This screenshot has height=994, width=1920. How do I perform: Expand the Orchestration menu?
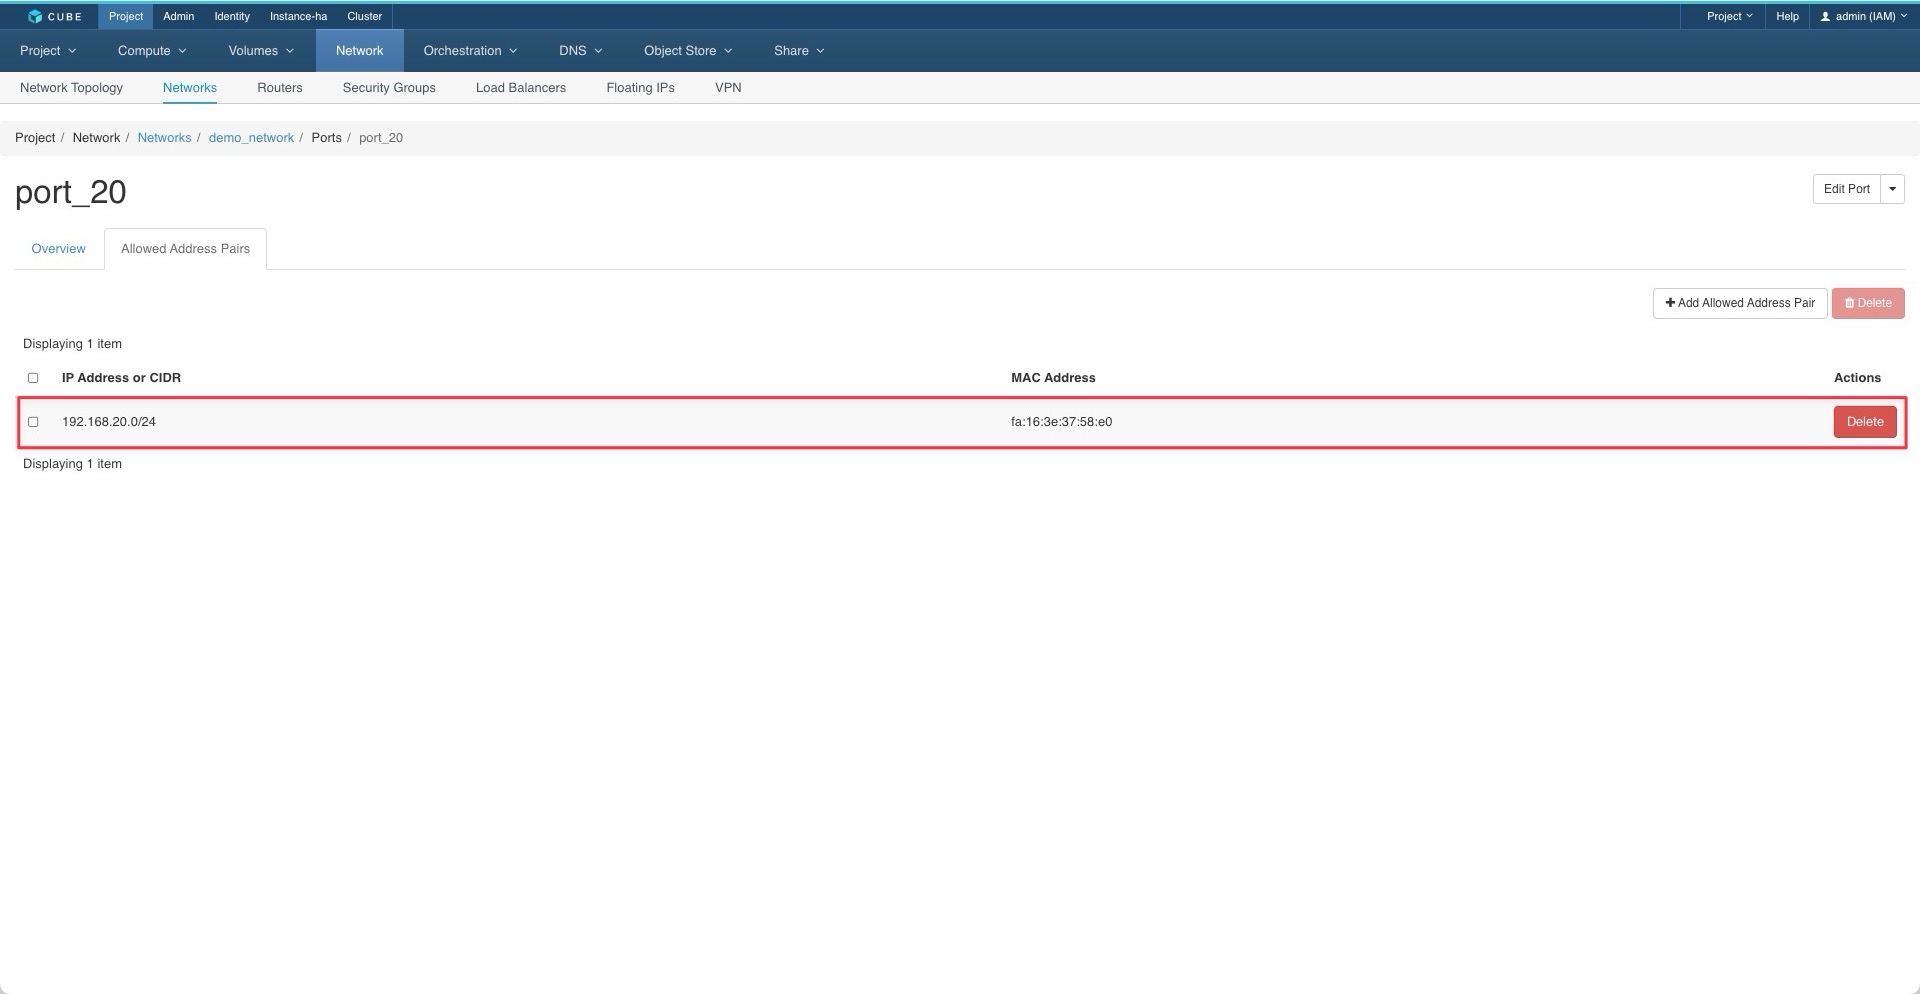(470, 50)
